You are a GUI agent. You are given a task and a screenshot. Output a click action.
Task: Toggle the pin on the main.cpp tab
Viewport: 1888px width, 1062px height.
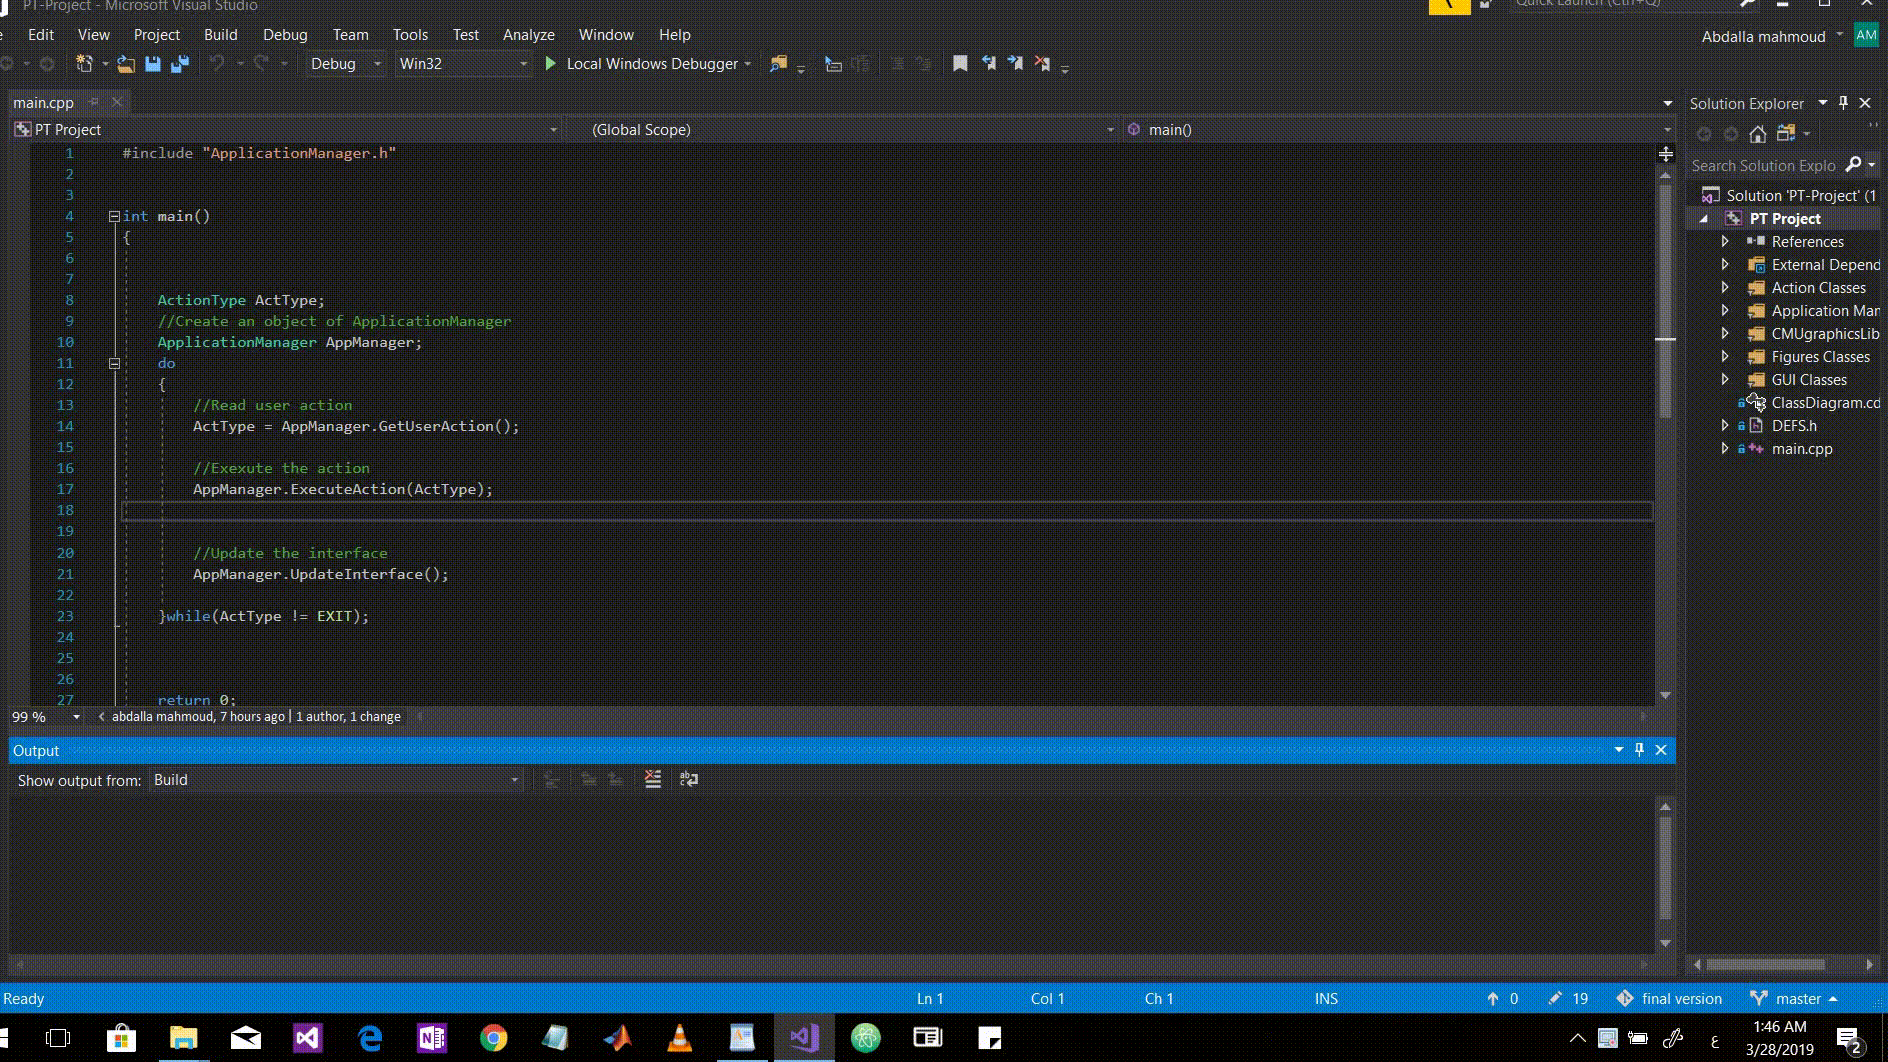coord(94,102)
